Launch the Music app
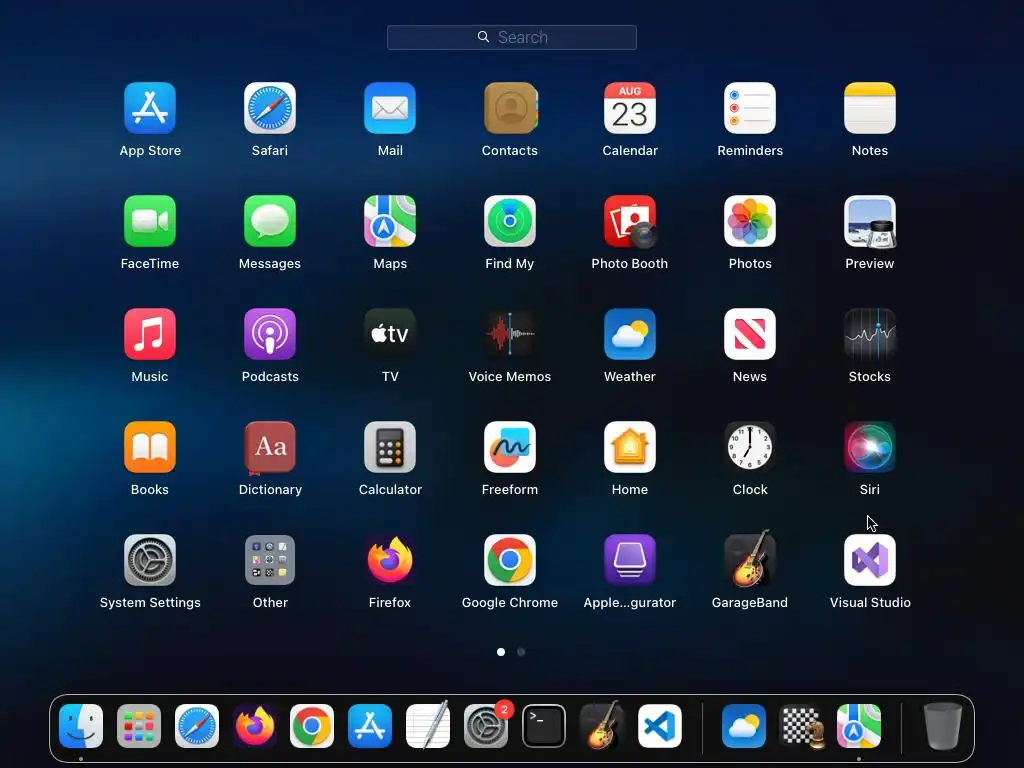This screenshot has width=1024, height=768. pyautogui.click(x=150, y=334)
